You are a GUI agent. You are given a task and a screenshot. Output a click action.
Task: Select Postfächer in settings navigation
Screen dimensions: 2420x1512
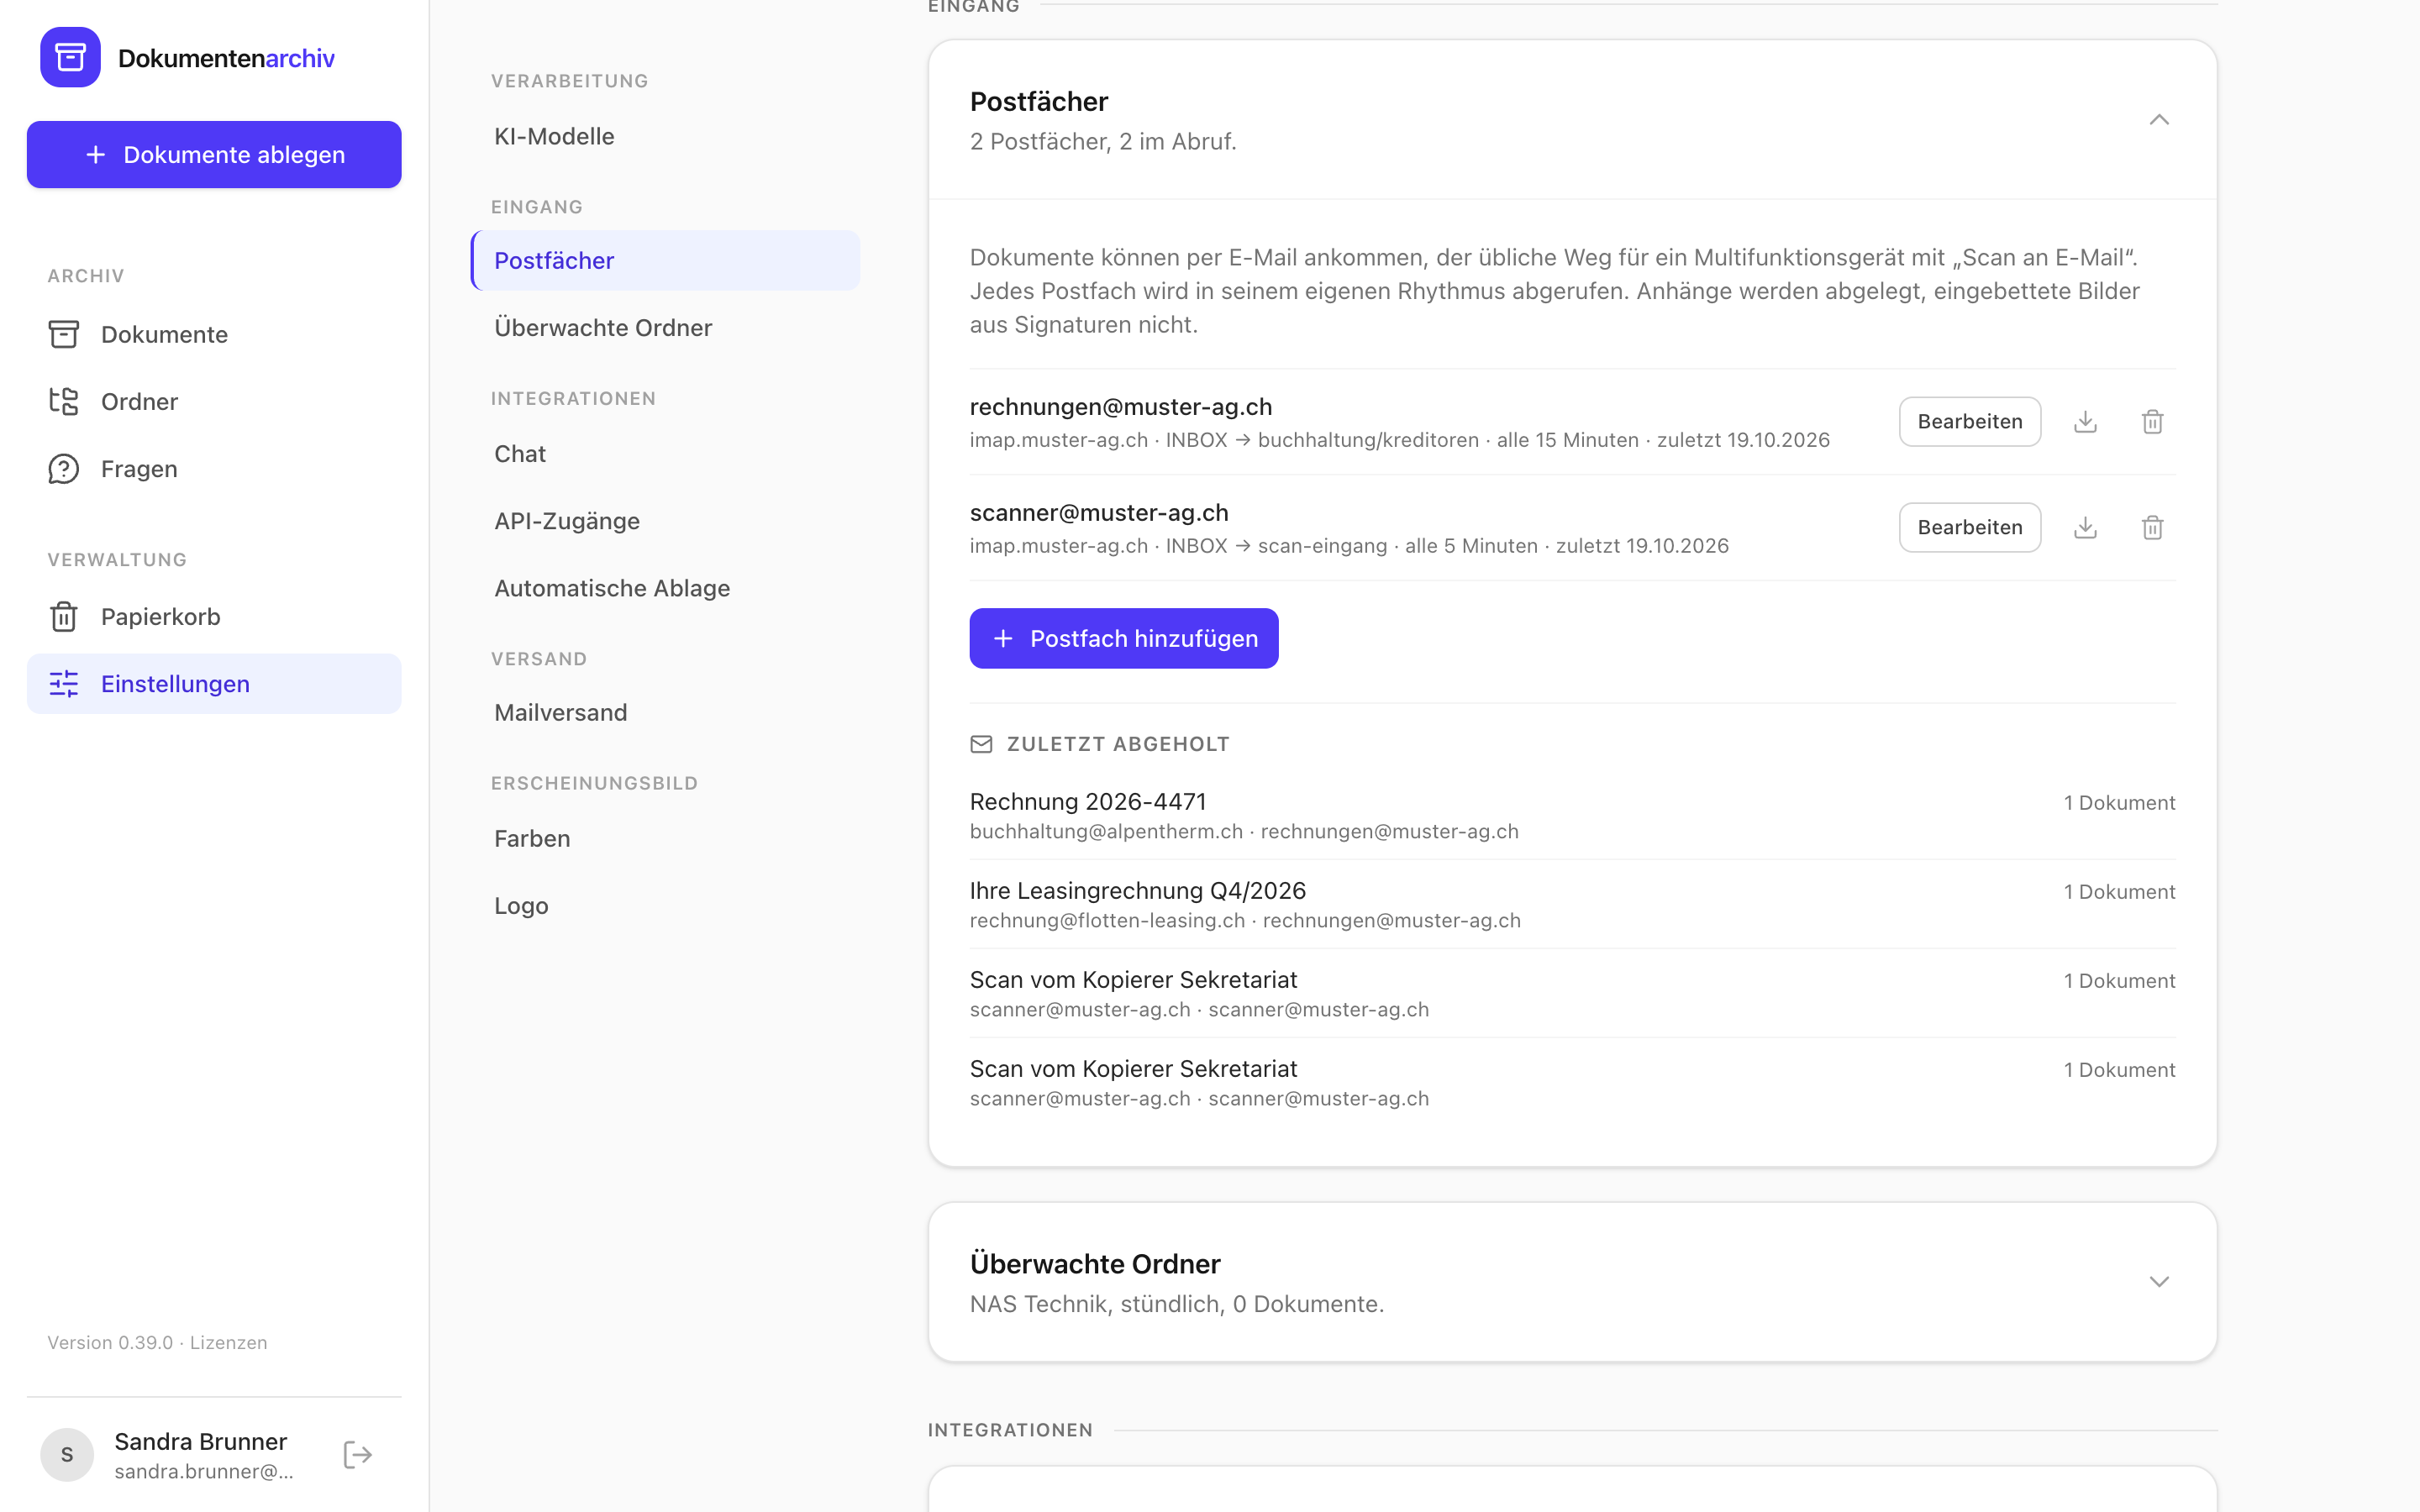(x=665, y=260)
